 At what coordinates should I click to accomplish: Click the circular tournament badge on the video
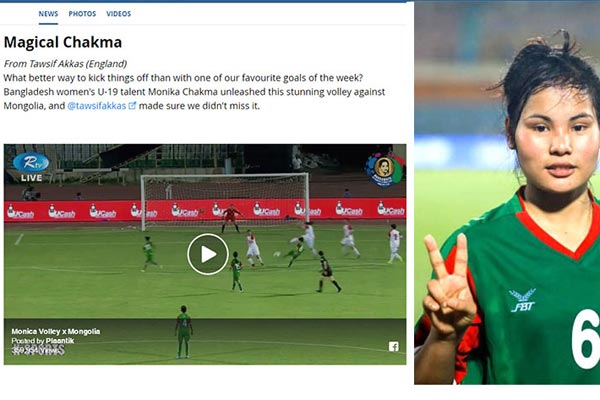(x=384, y=170)
